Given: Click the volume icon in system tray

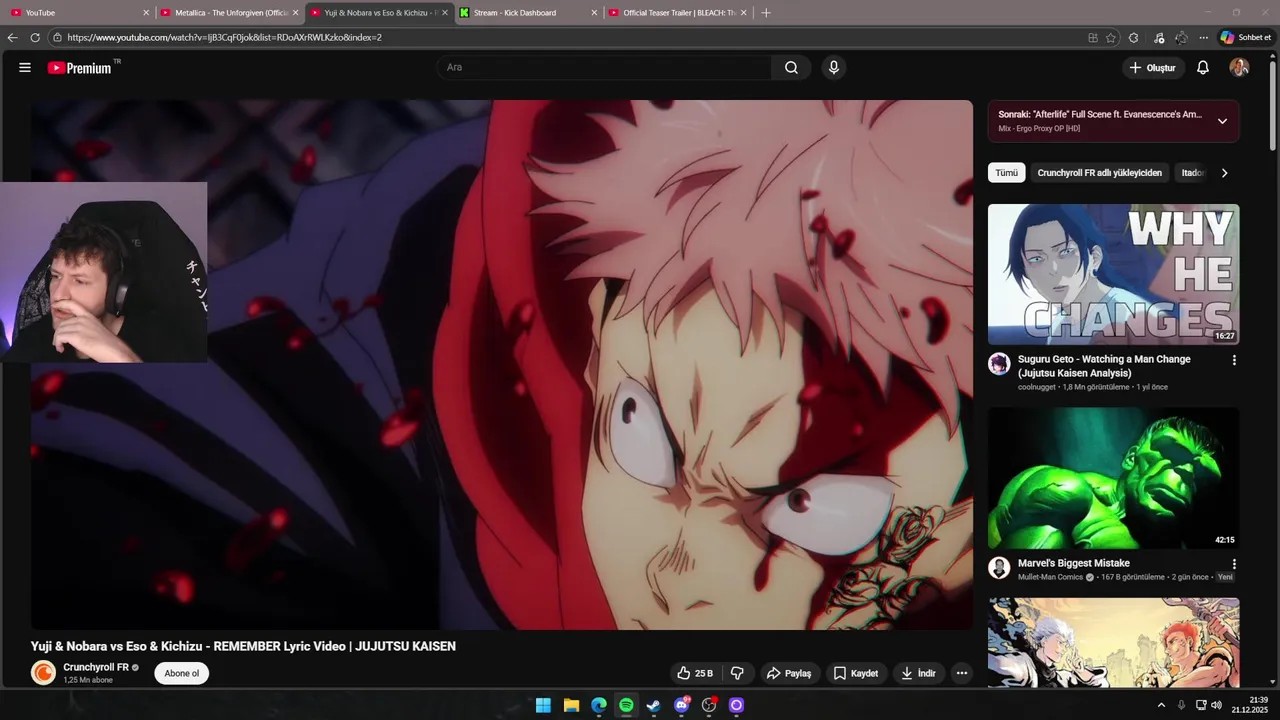Looking at the screenshot, I should coord(1217,705).
